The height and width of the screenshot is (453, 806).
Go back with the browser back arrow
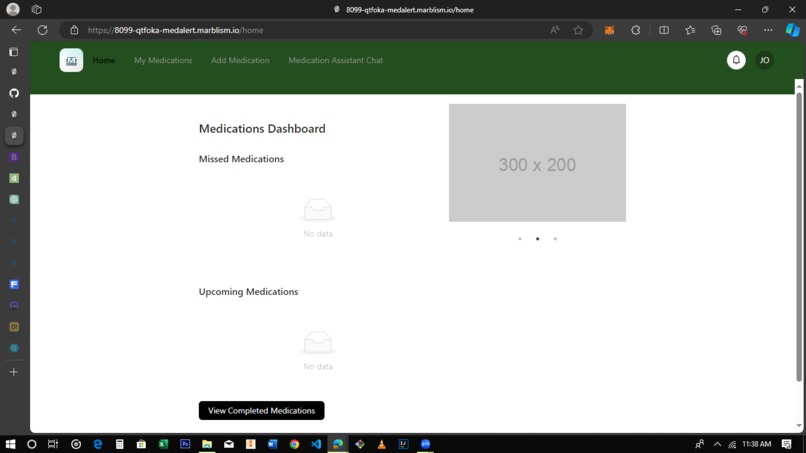coord(16,30)
